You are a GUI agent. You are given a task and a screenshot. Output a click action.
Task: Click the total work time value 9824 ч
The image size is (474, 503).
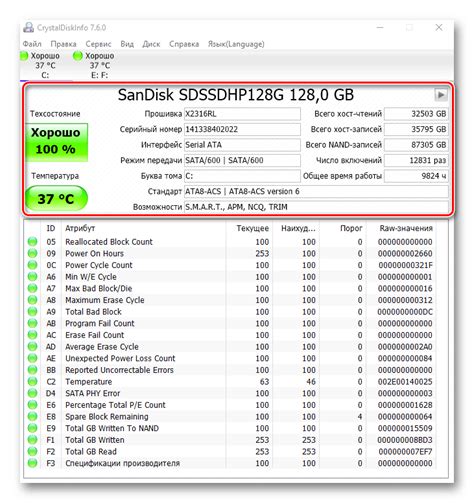416,176
